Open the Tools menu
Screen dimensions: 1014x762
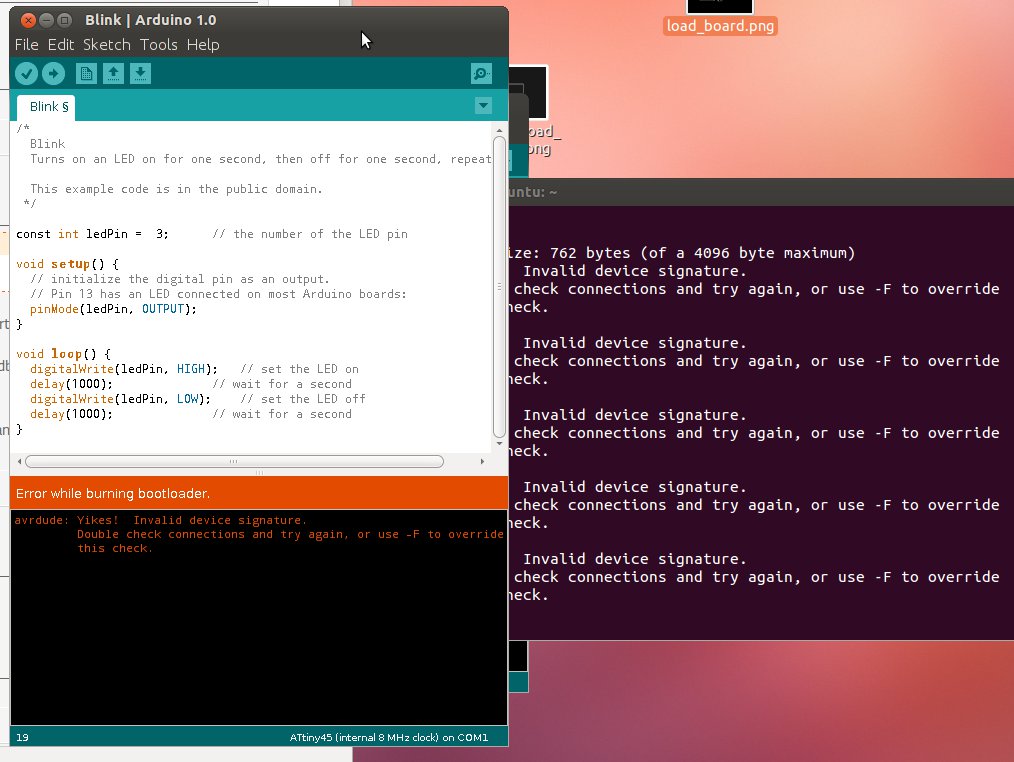[x=158, y=45]
